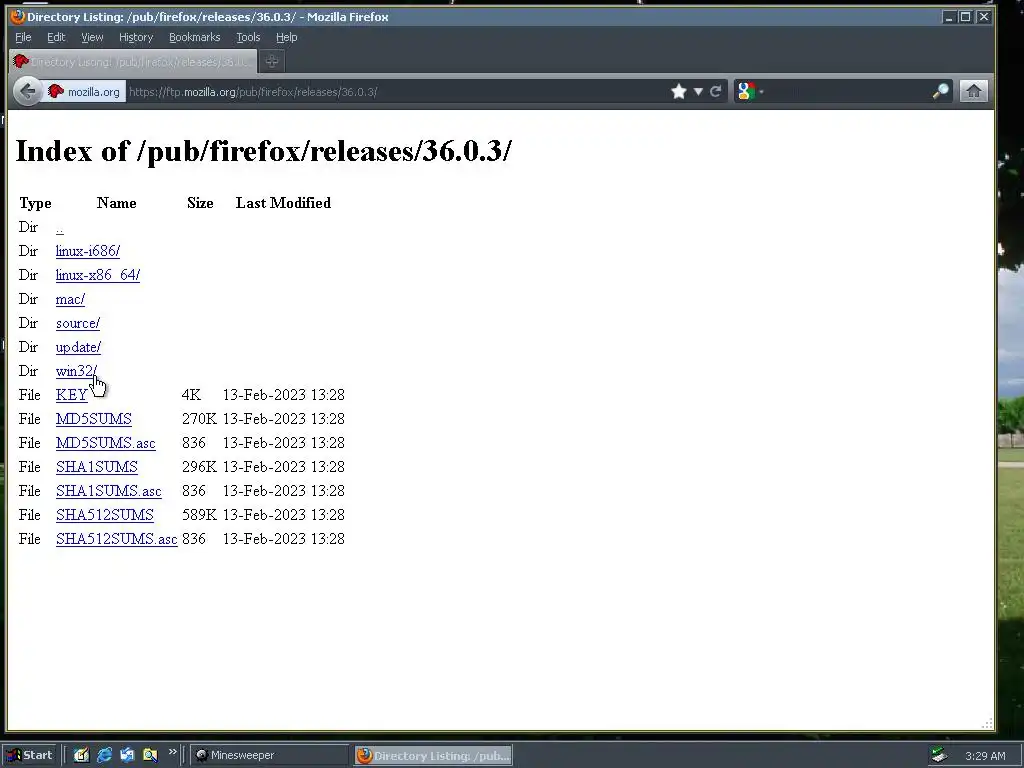
Task: Click the 589K size value
Action: [199, 515]
